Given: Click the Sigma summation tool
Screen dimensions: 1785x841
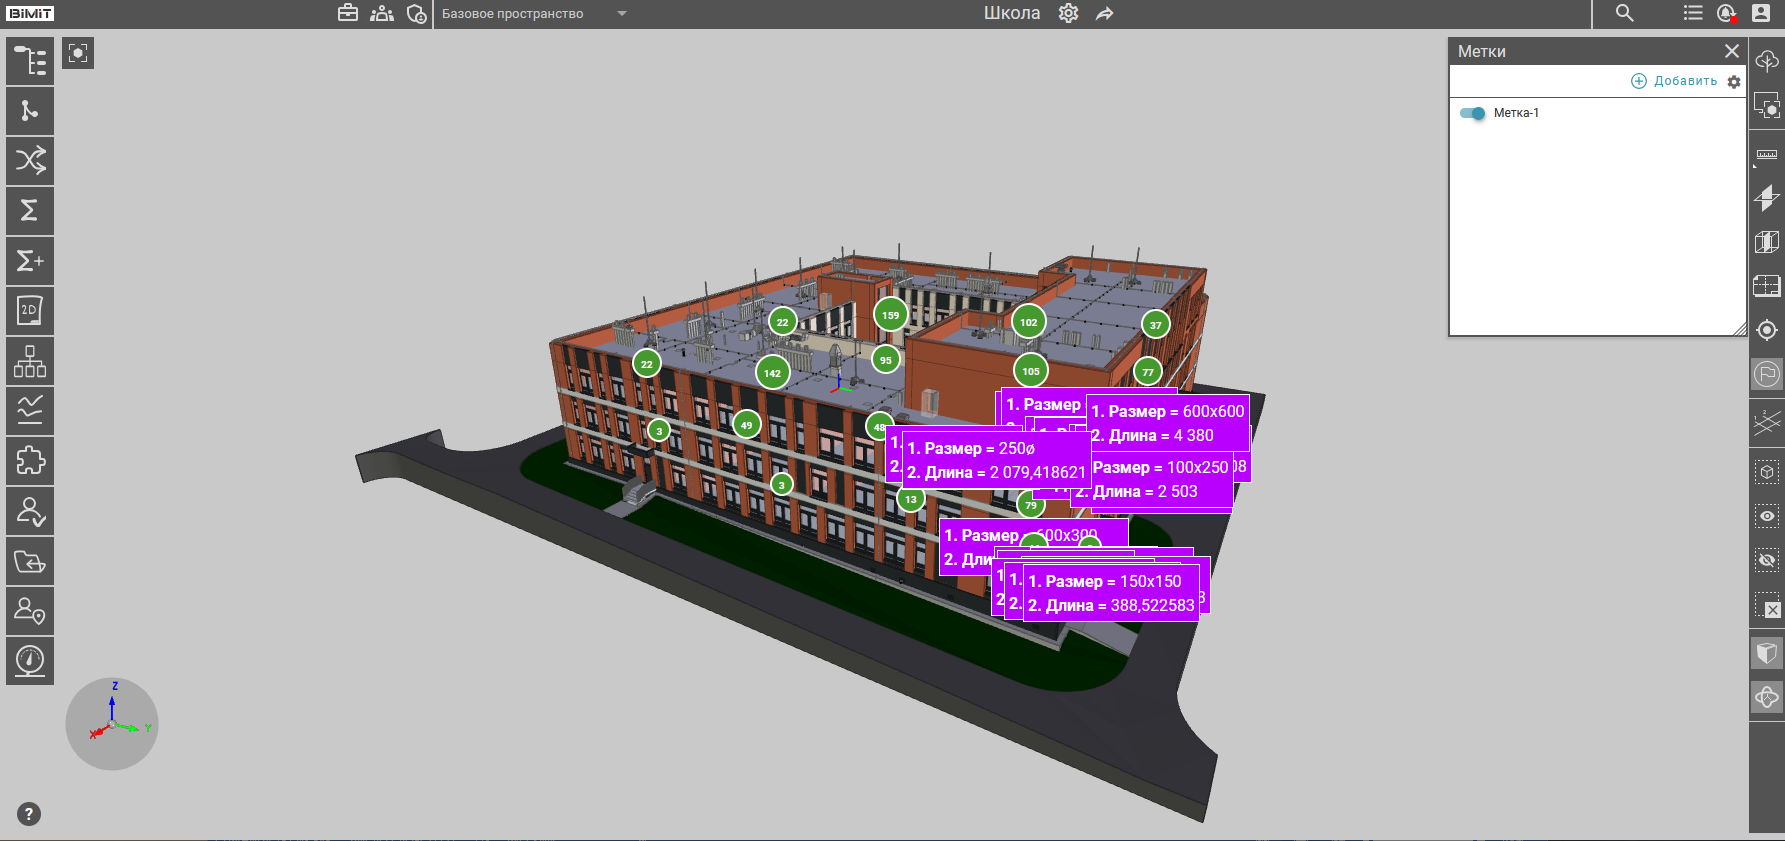Looking at the screenshot, I should (x=30, y=211).
